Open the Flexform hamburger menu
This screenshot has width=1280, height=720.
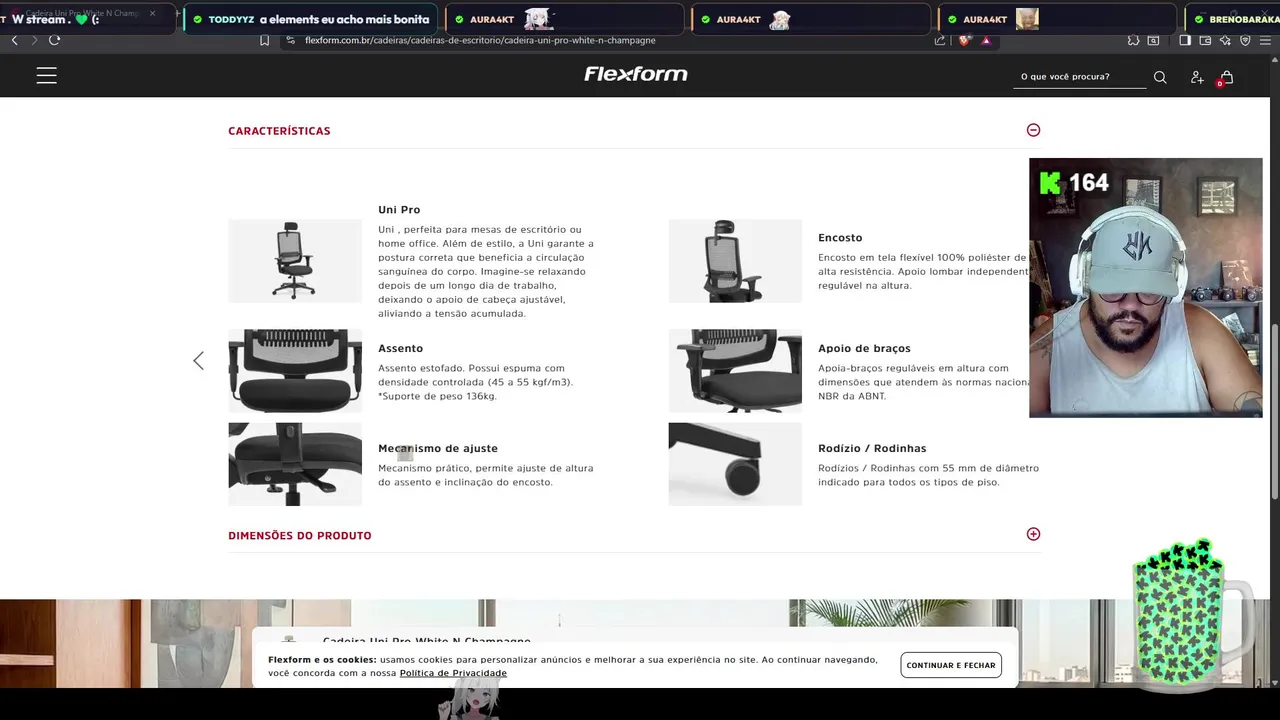pos(46,76)
